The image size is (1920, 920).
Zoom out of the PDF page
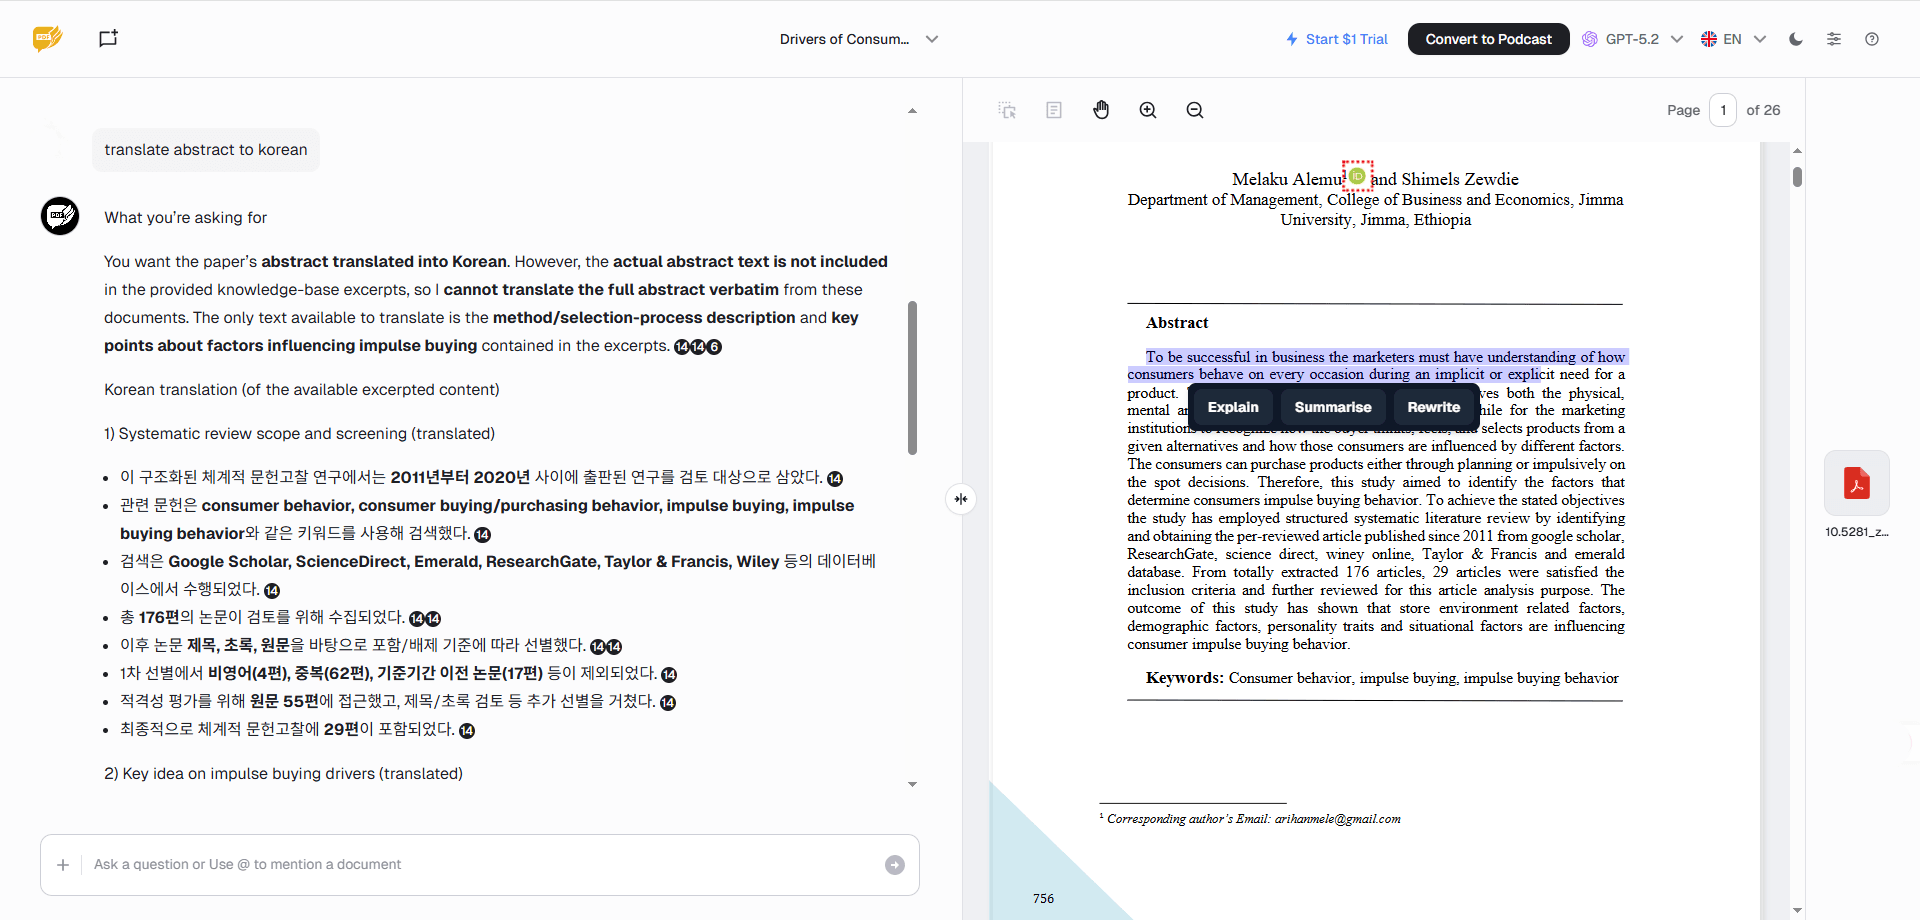coord(1194,110)
